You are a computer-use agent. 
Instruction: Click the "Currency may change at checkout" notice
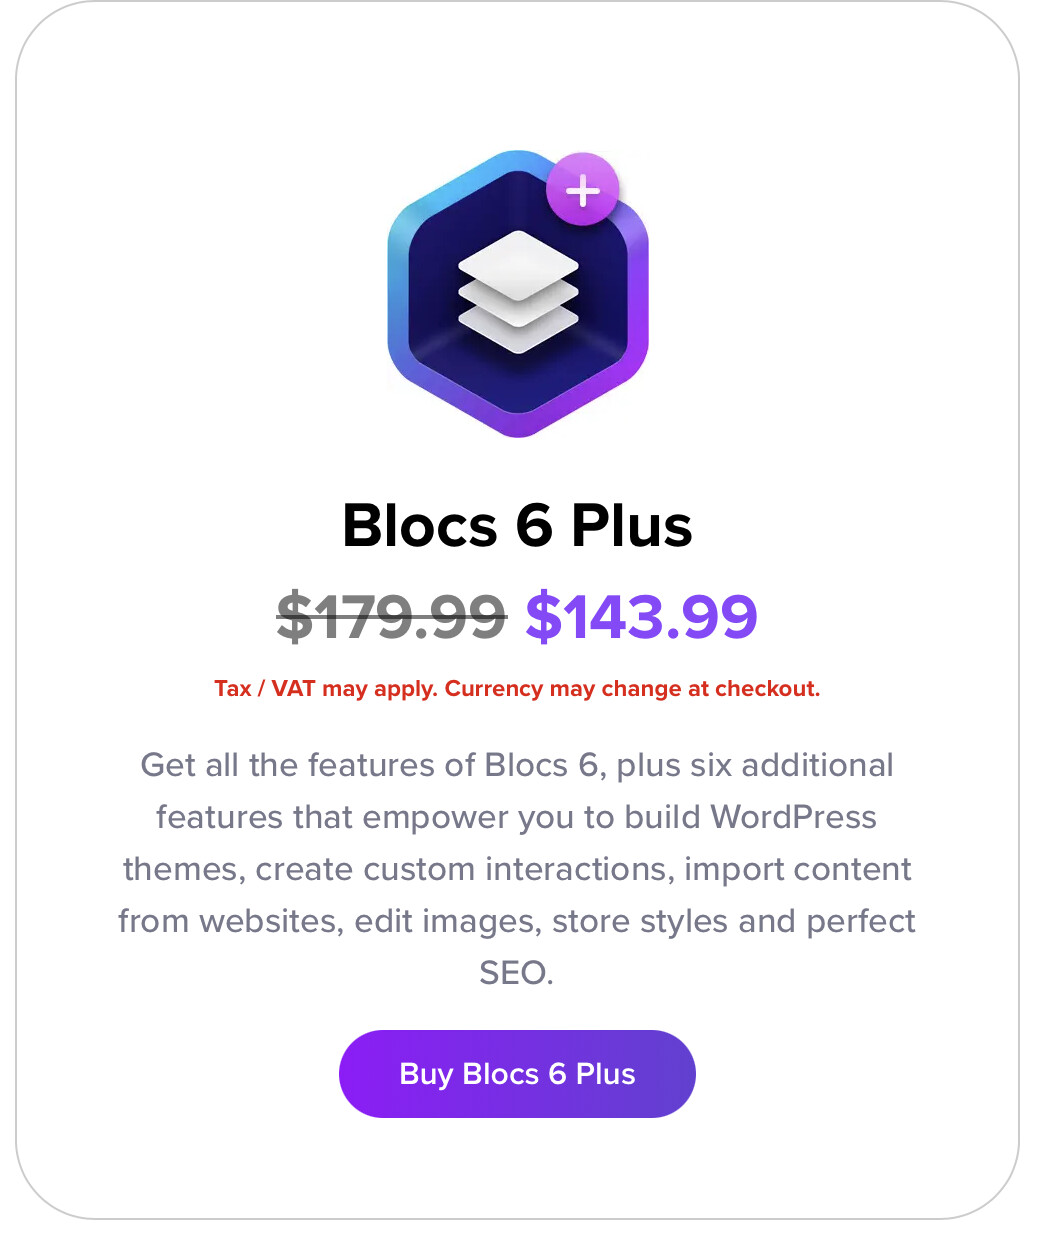tap(632, 689)
